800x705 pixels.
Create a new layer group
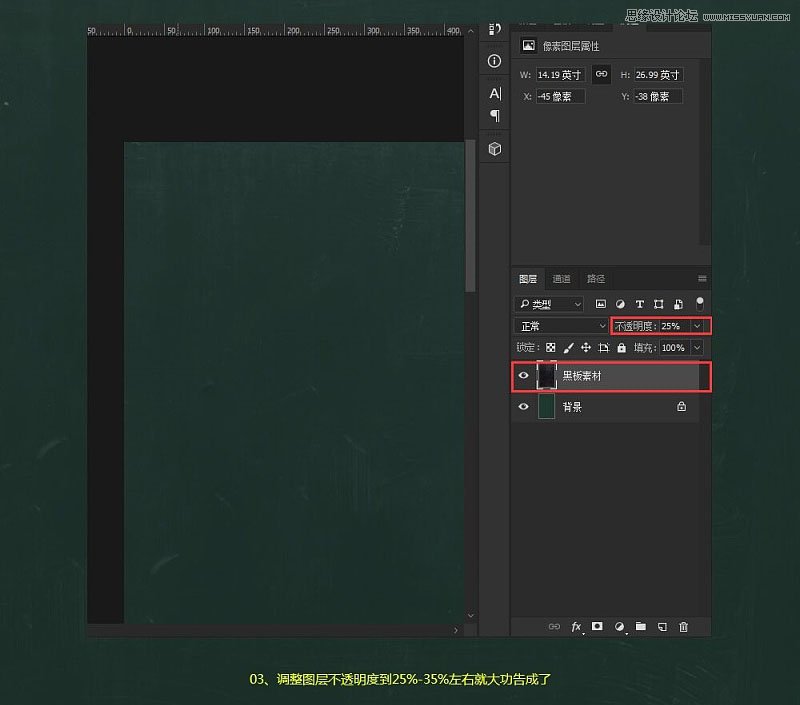tap(641, 627)
